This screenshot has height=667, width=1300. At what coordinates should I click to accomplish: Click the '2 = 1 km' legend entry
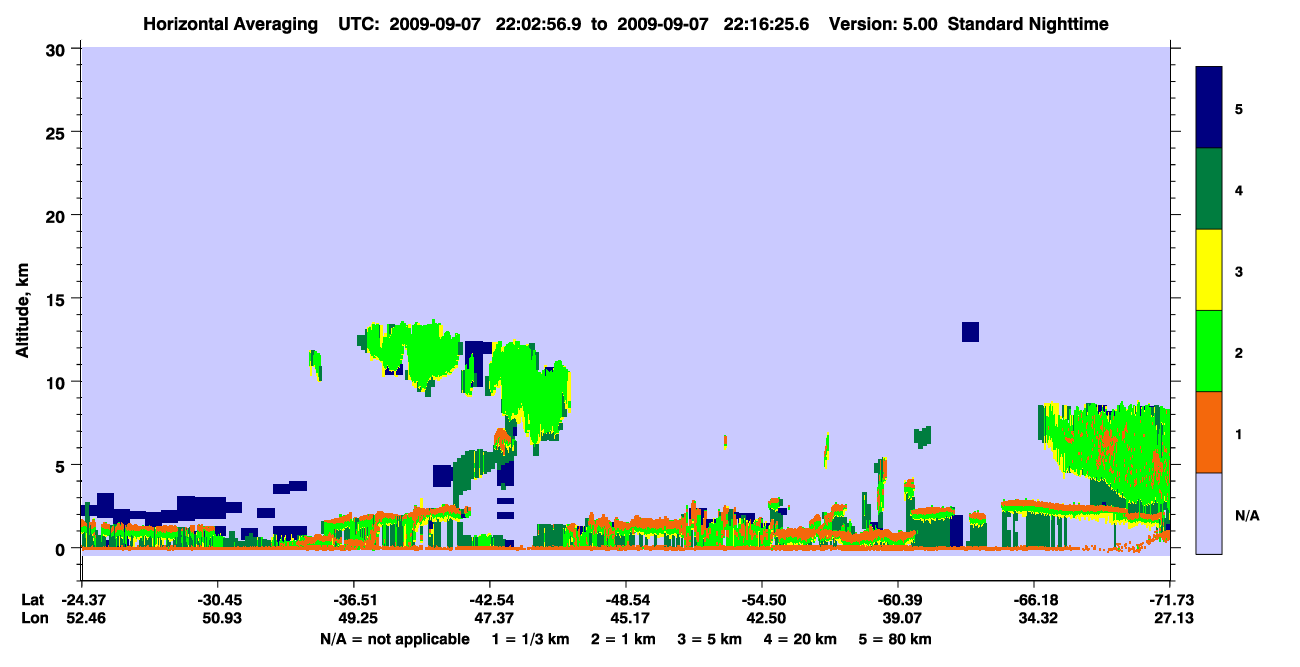pos(622,639)
